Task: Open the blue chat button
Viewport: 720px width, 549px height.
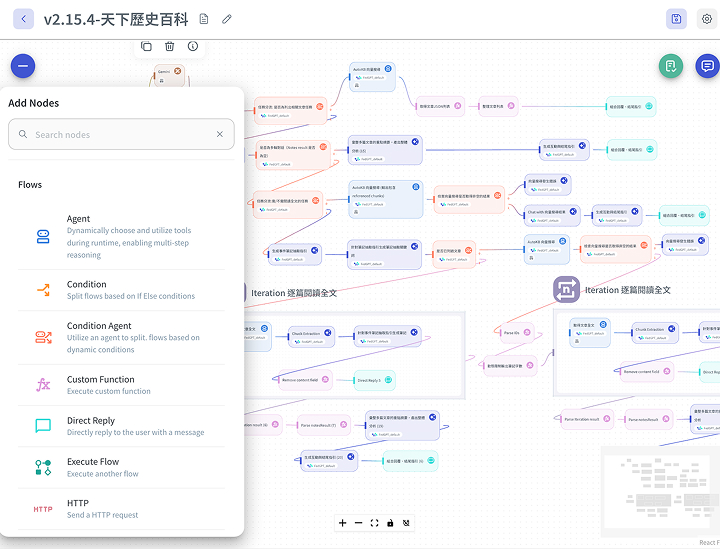Action: point(707,66)
